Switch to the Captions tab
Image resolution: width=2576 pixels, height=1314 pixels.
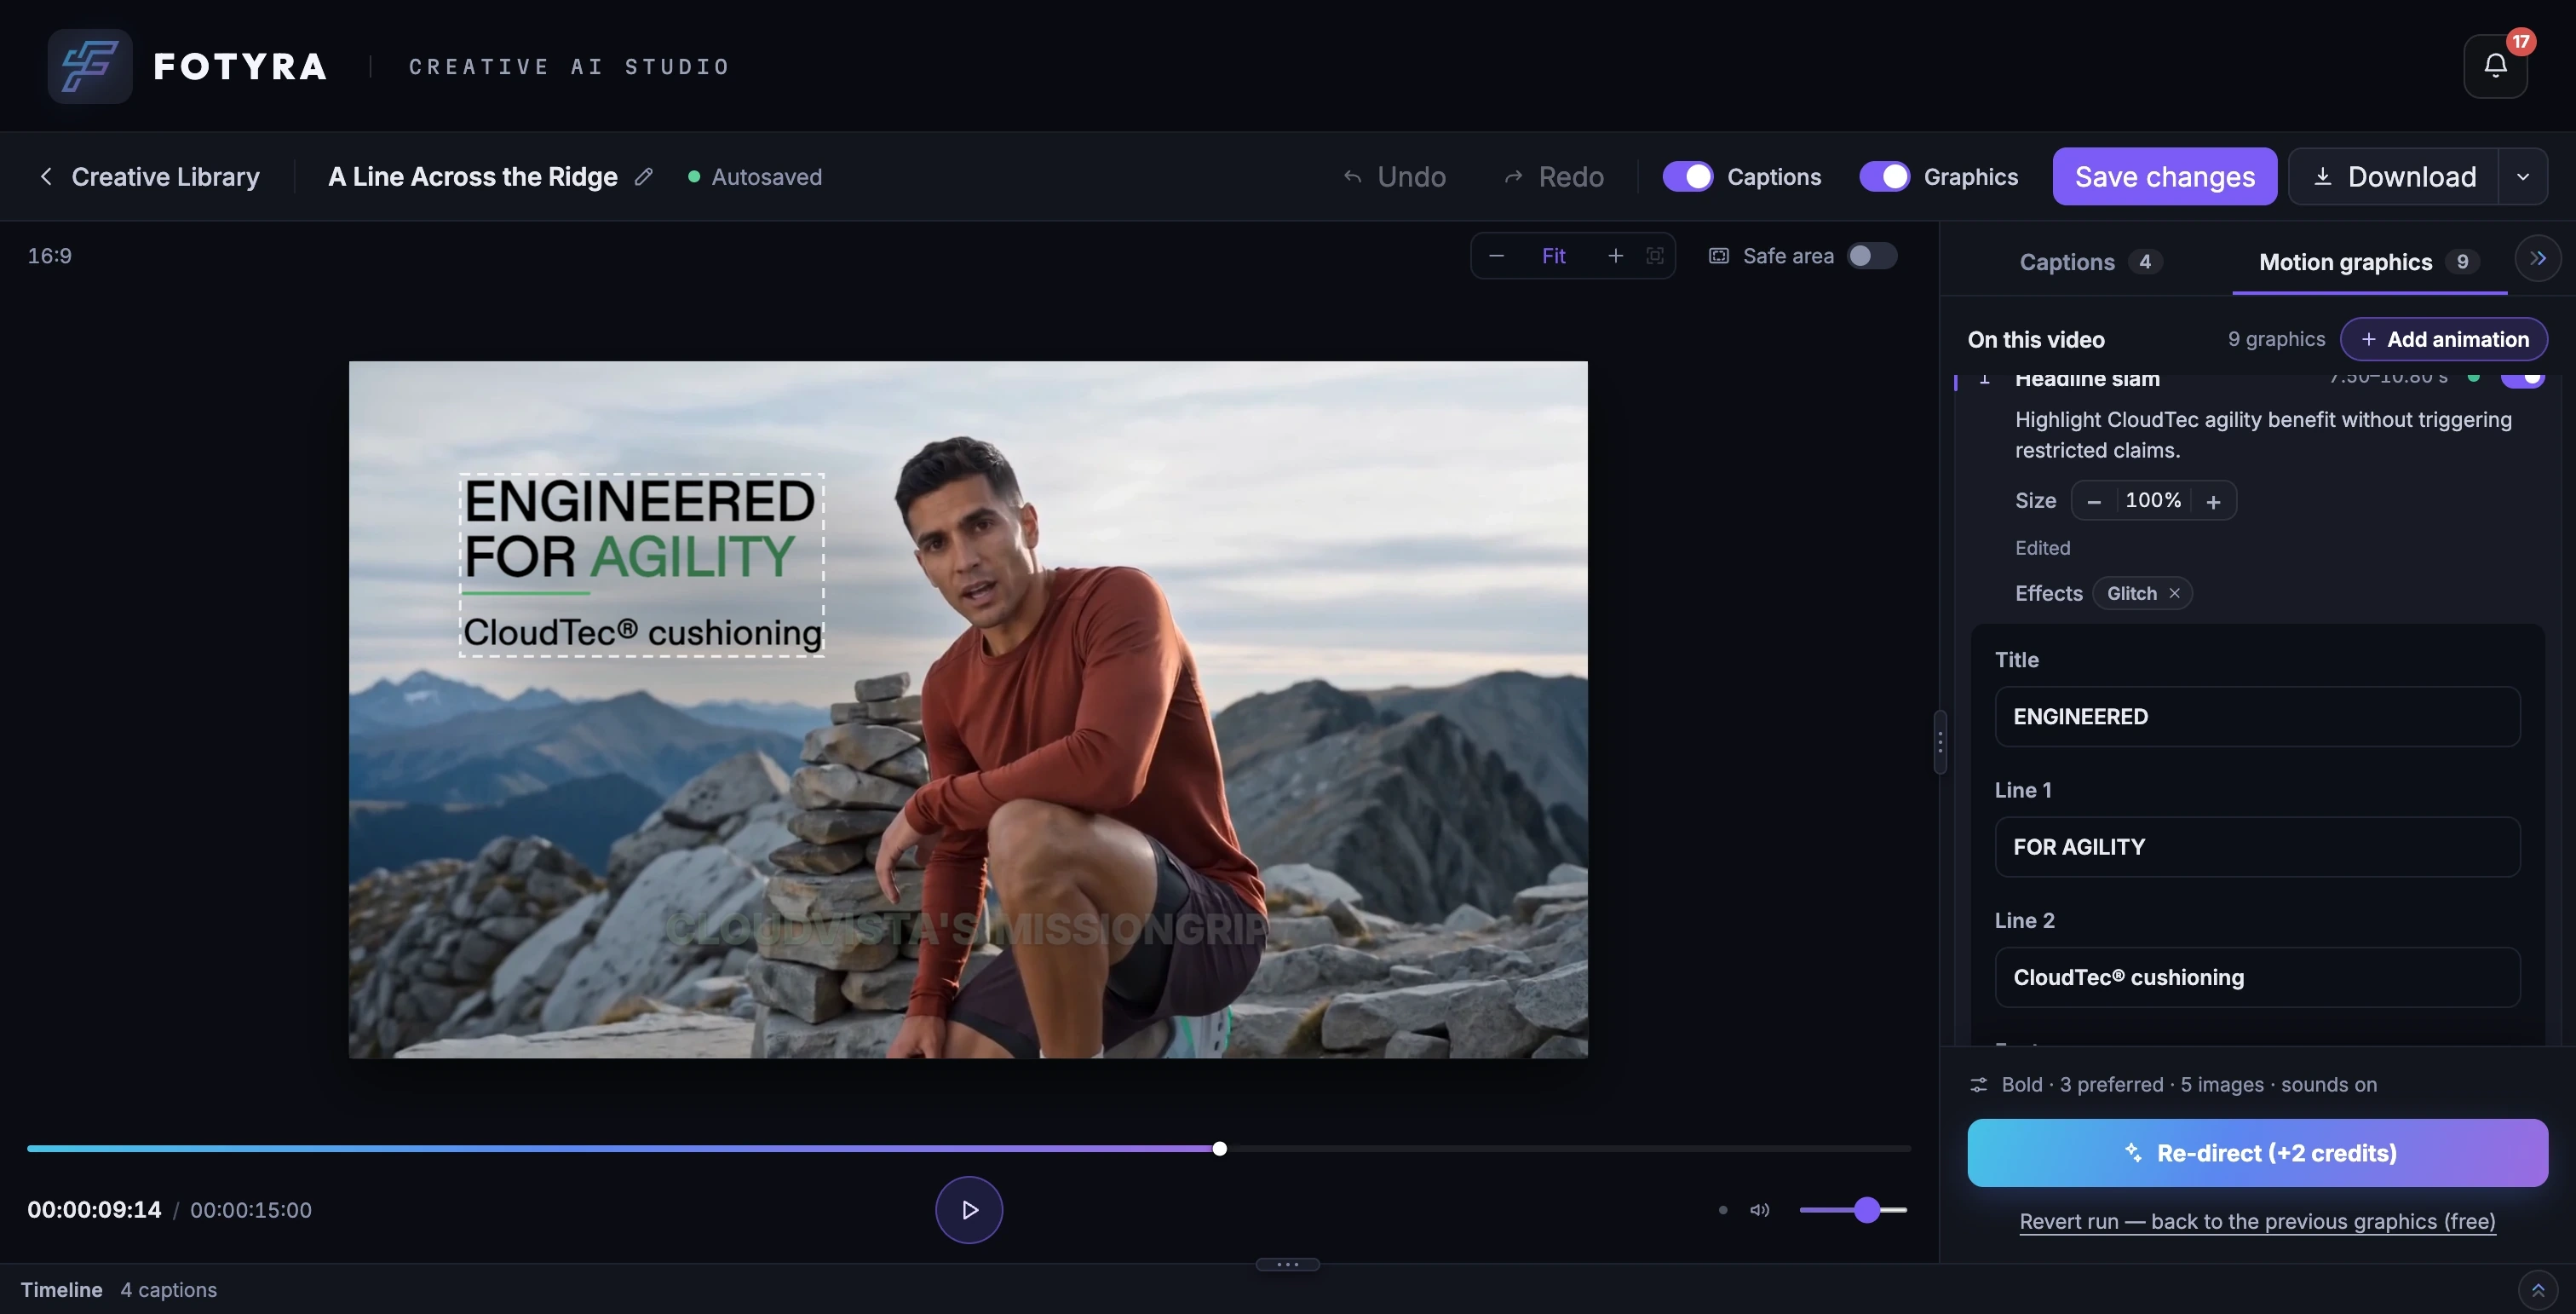click(x=2090, y=262)
